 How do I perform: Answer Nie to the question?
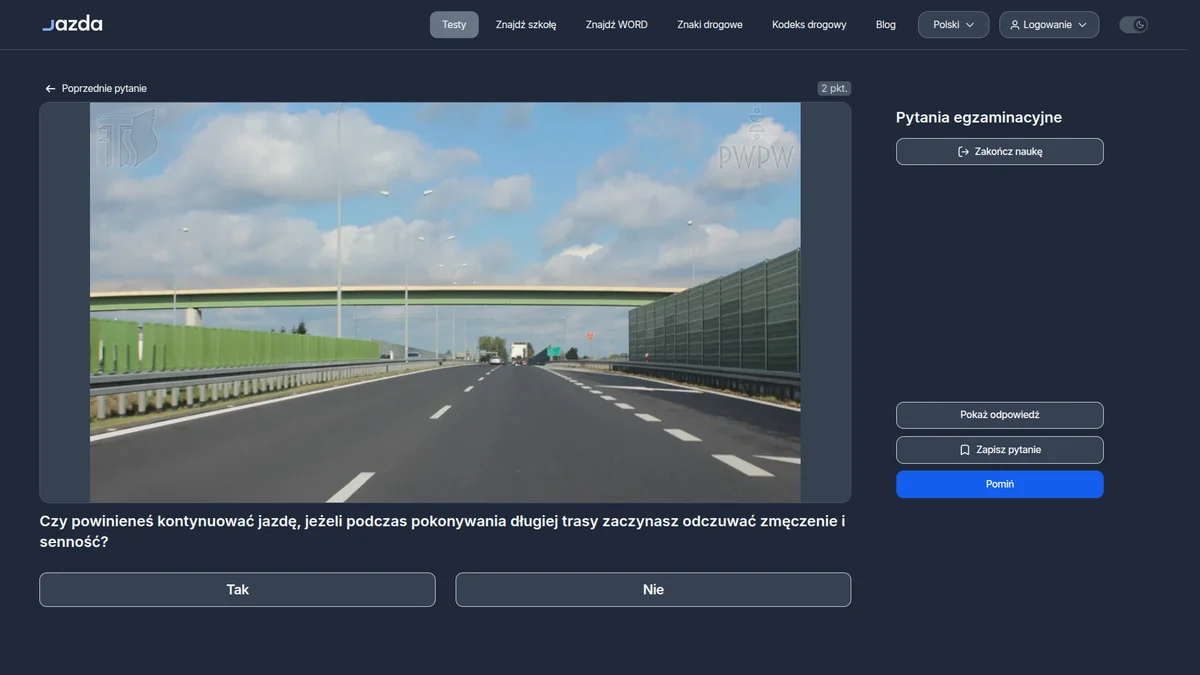click(x=653, y=590)
